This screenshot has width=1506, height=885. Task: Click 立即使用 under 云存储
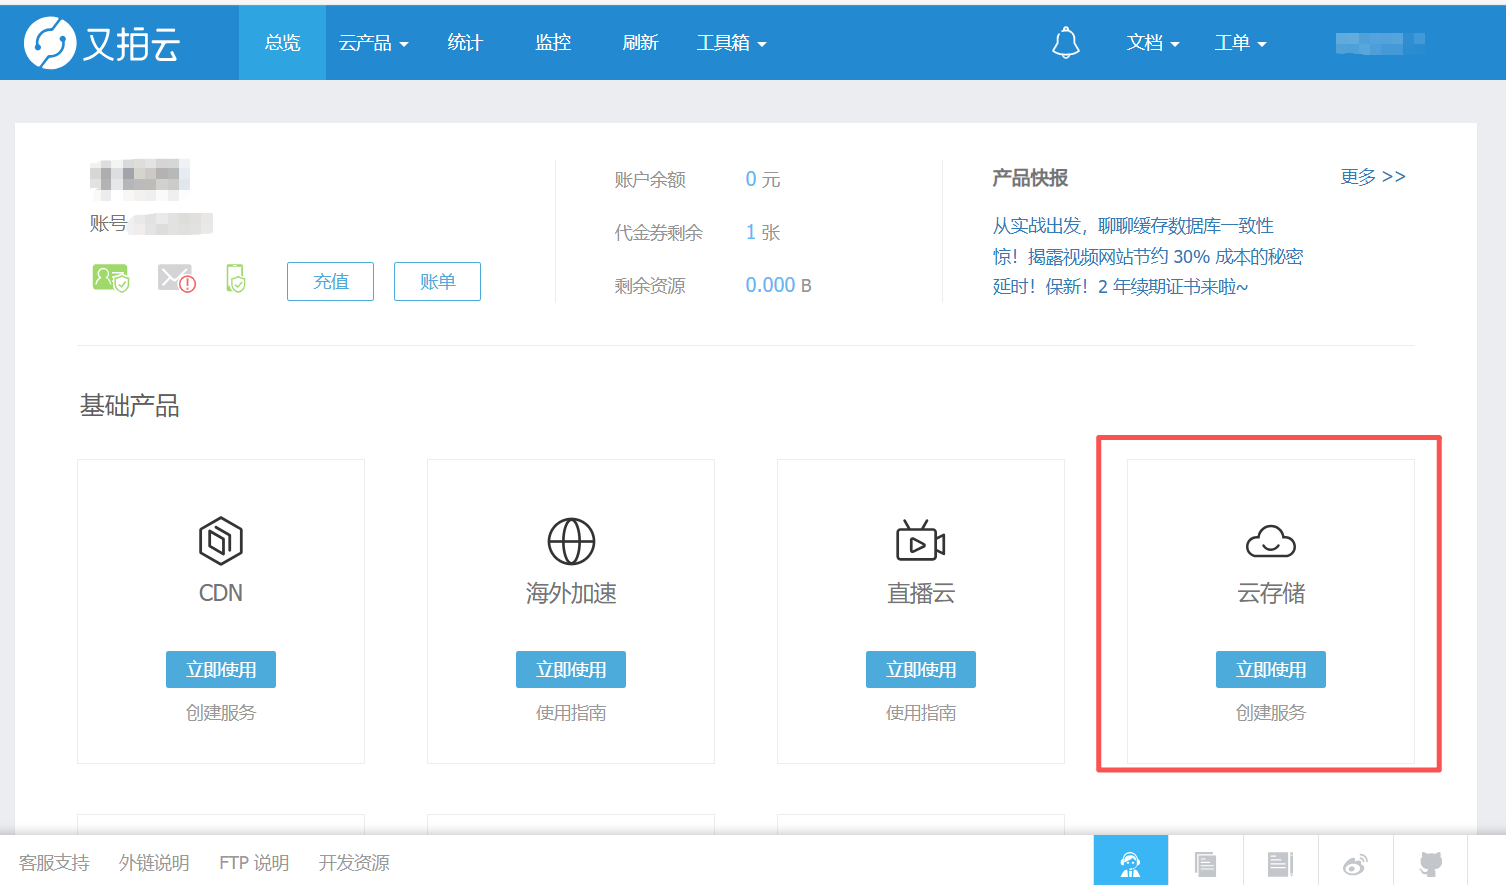pyautogui.click(x=1270, y=670)
